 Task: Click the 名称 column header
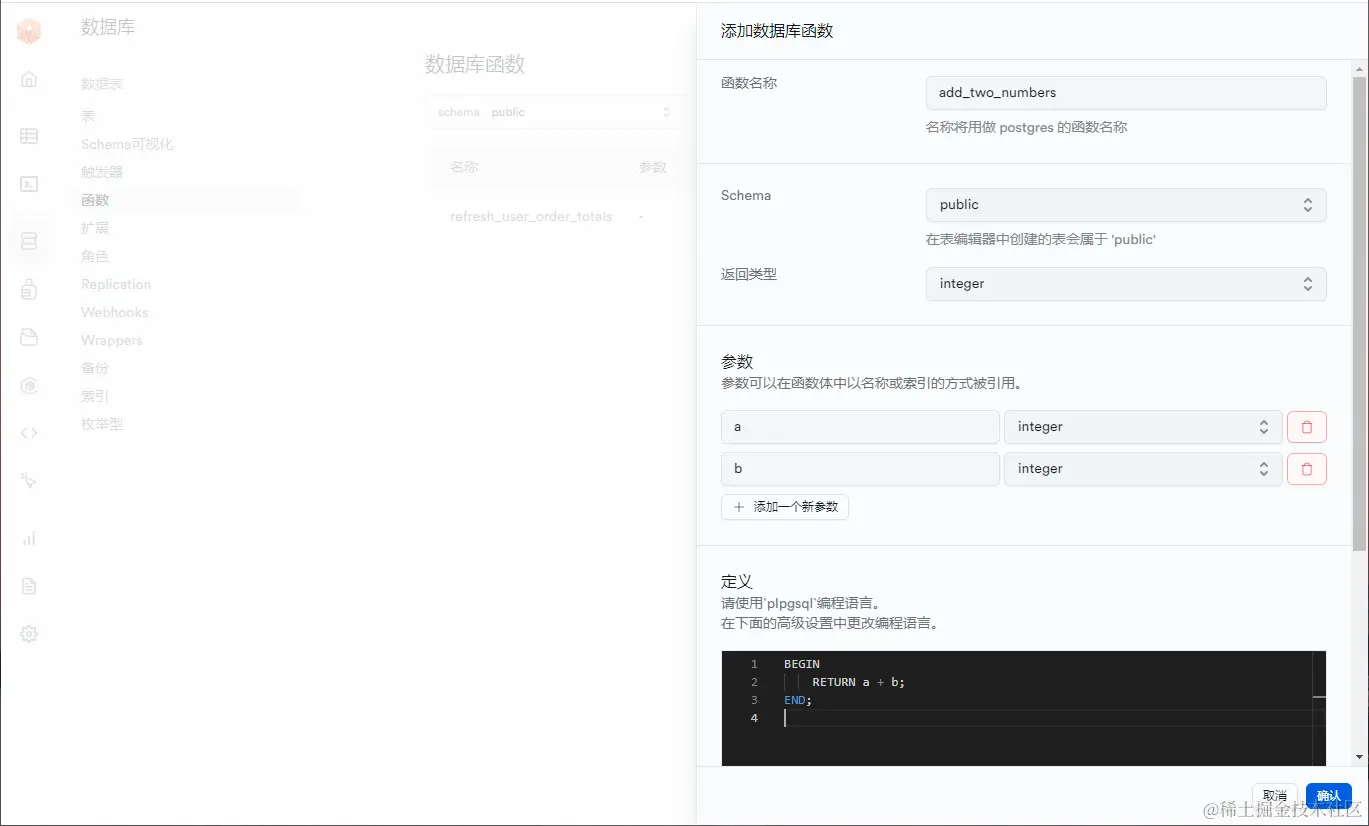coord(464,167)
